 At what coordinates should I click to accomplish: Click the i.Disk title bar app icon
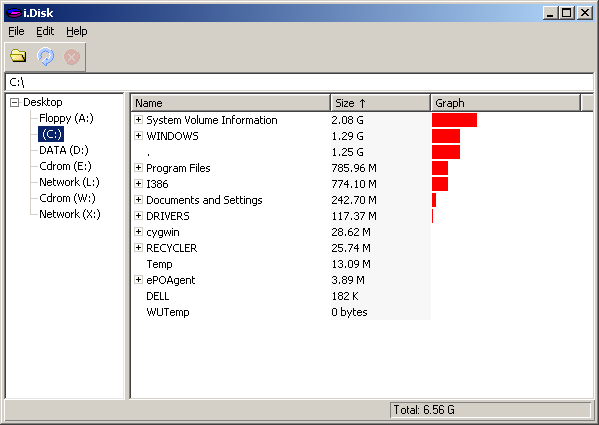pyautogui.click(x=13, y=13)
